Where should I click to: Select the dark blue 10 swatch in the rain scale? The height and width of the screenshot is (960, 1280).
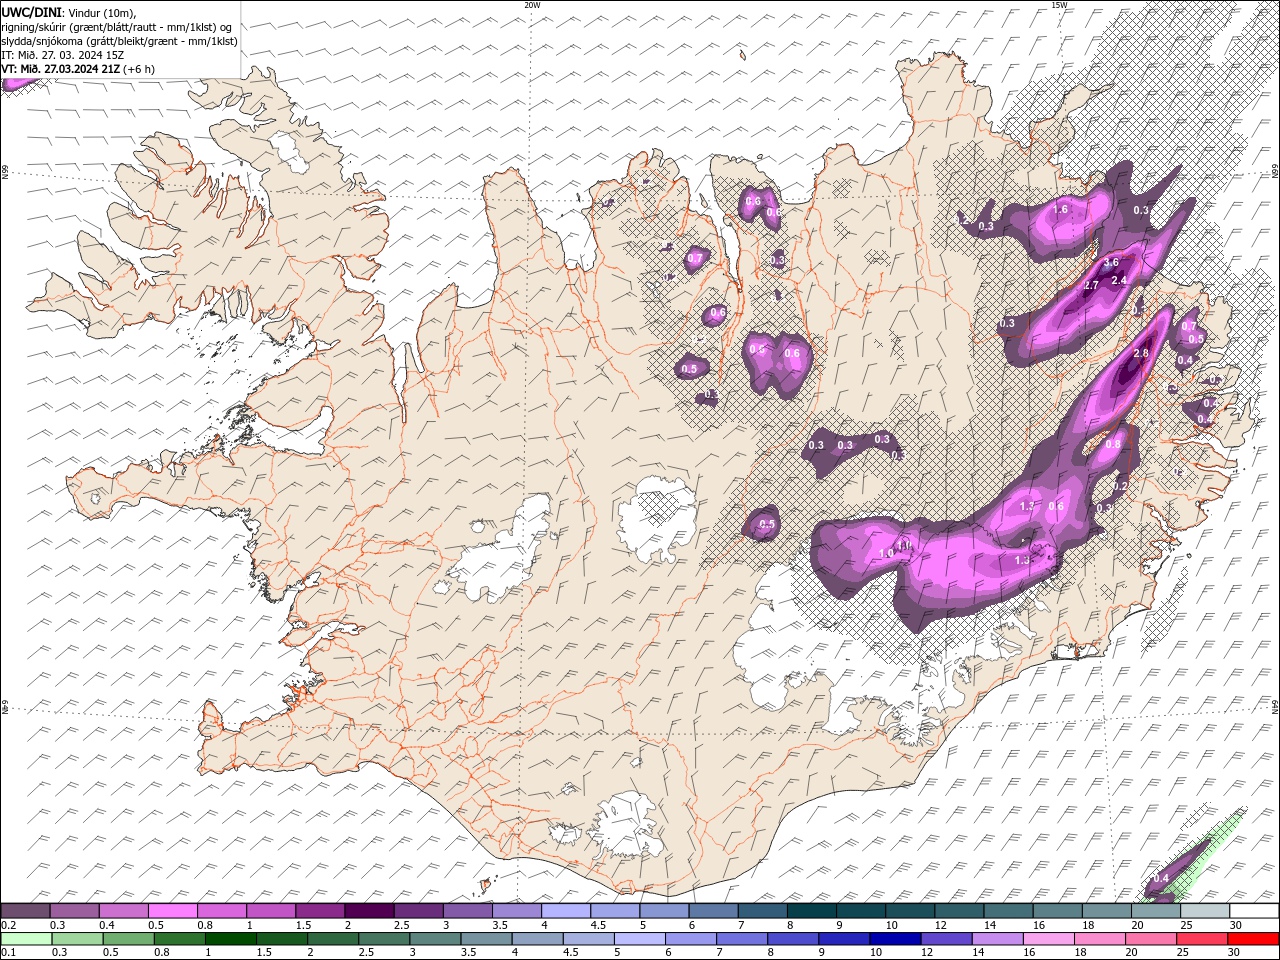[893, 939]
